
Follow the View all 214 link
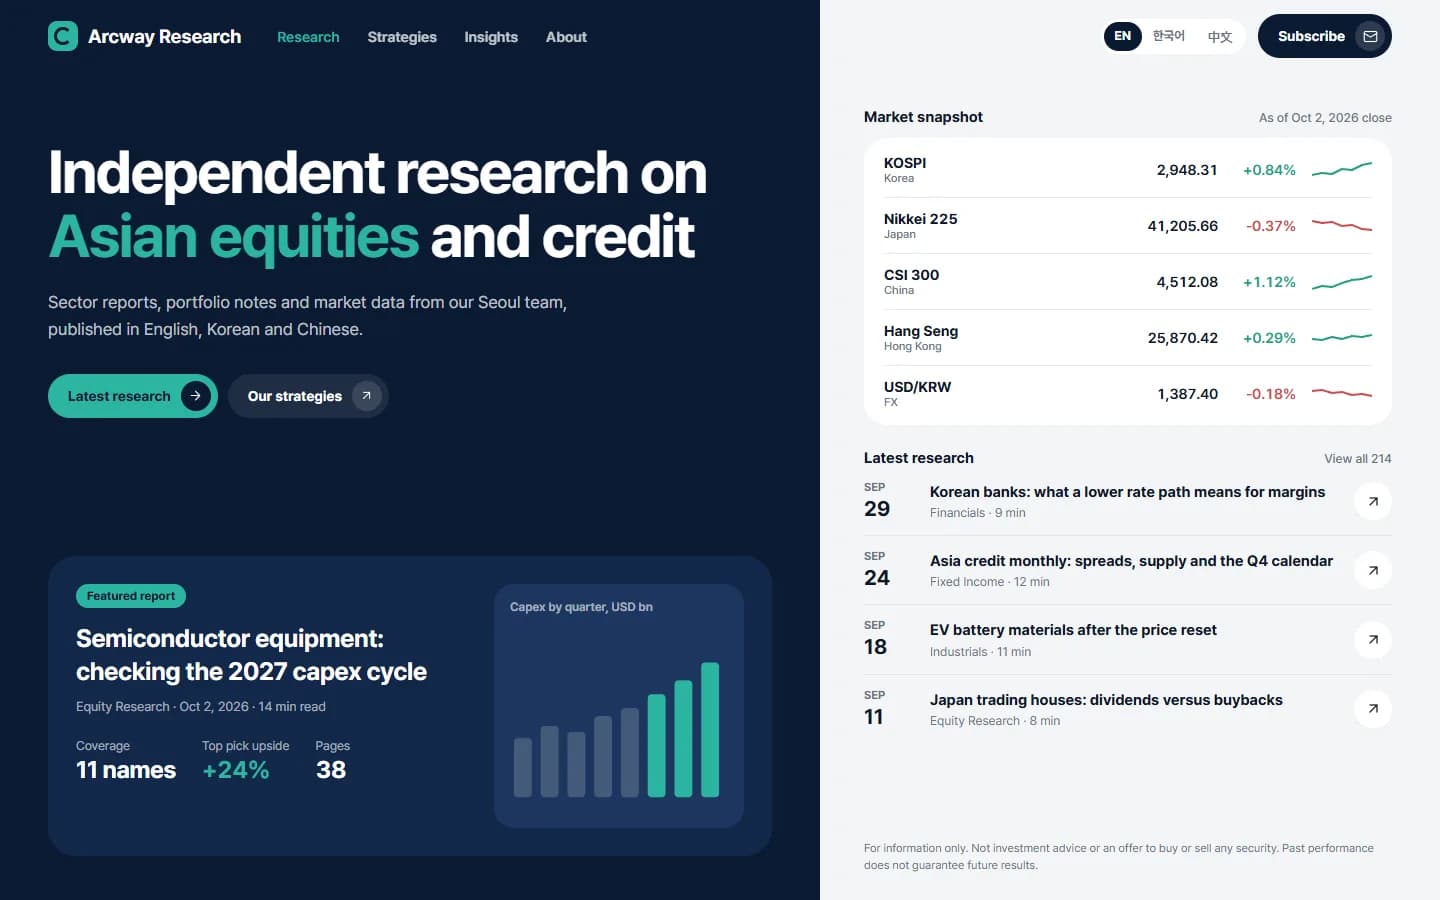point(1358,459)
